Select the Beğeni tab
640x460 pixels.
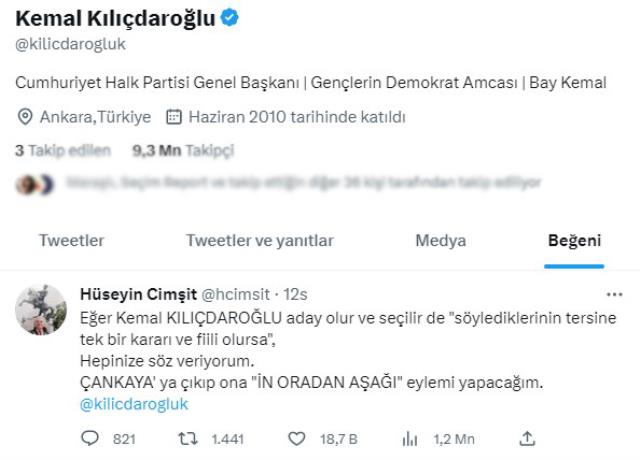tap(574, 240)
